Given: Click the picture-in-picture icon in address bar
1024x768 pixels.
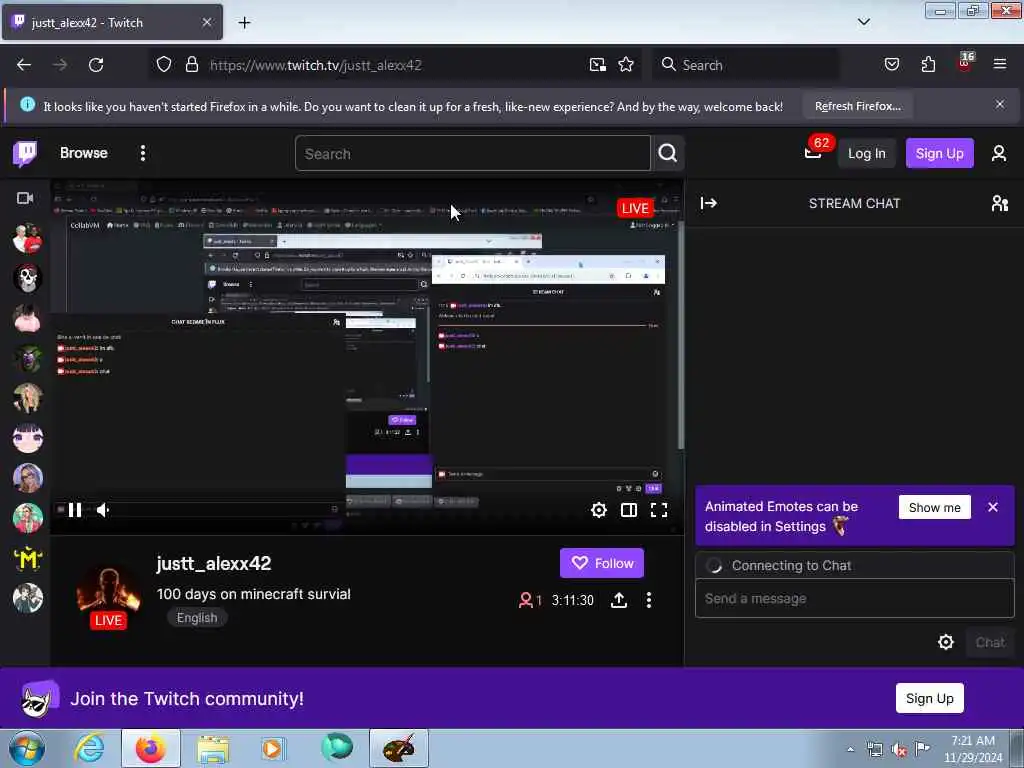Looking at the screenshot, I should click(x=598, y=65).
